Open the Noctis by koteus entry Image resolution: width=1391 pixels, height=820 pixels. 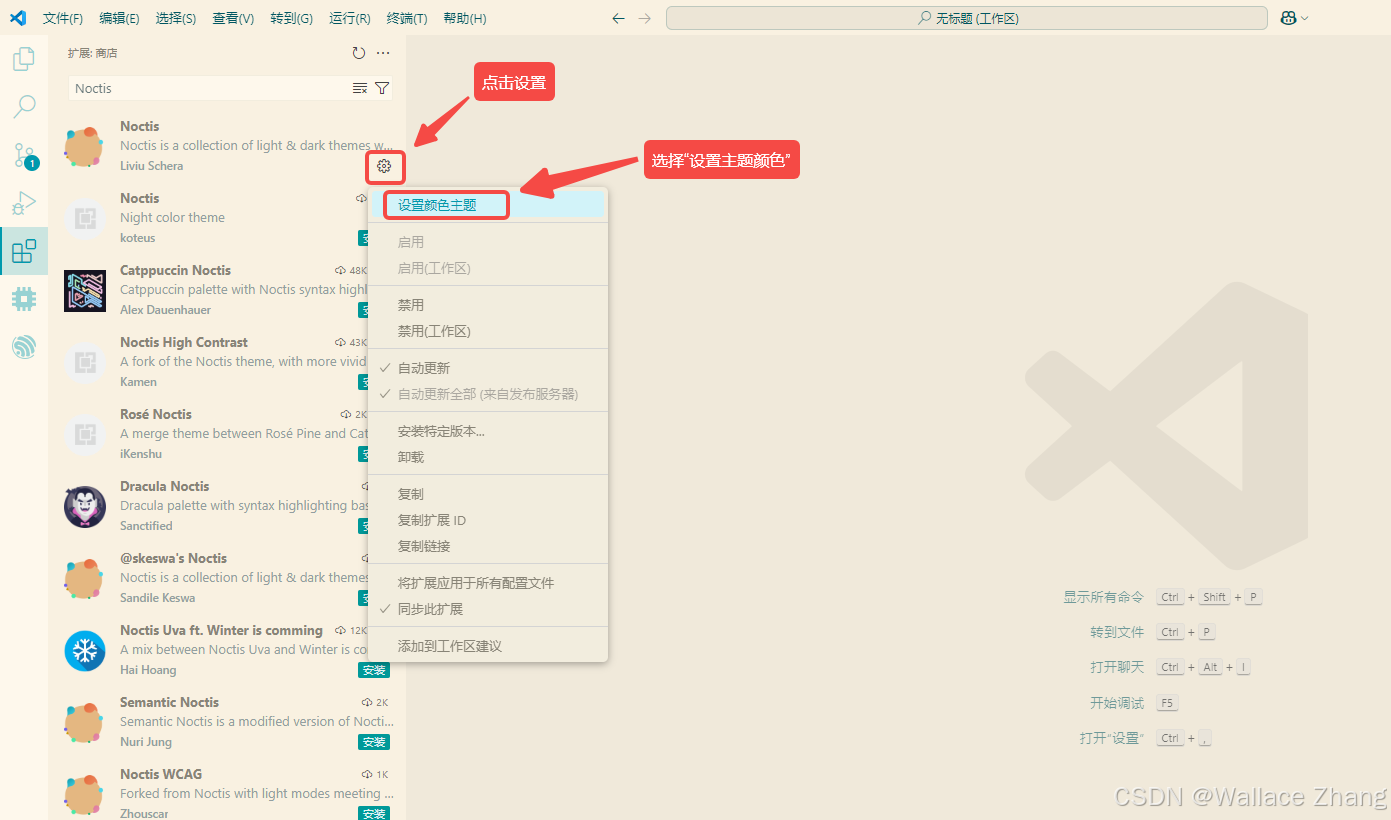tap(208, 218)
